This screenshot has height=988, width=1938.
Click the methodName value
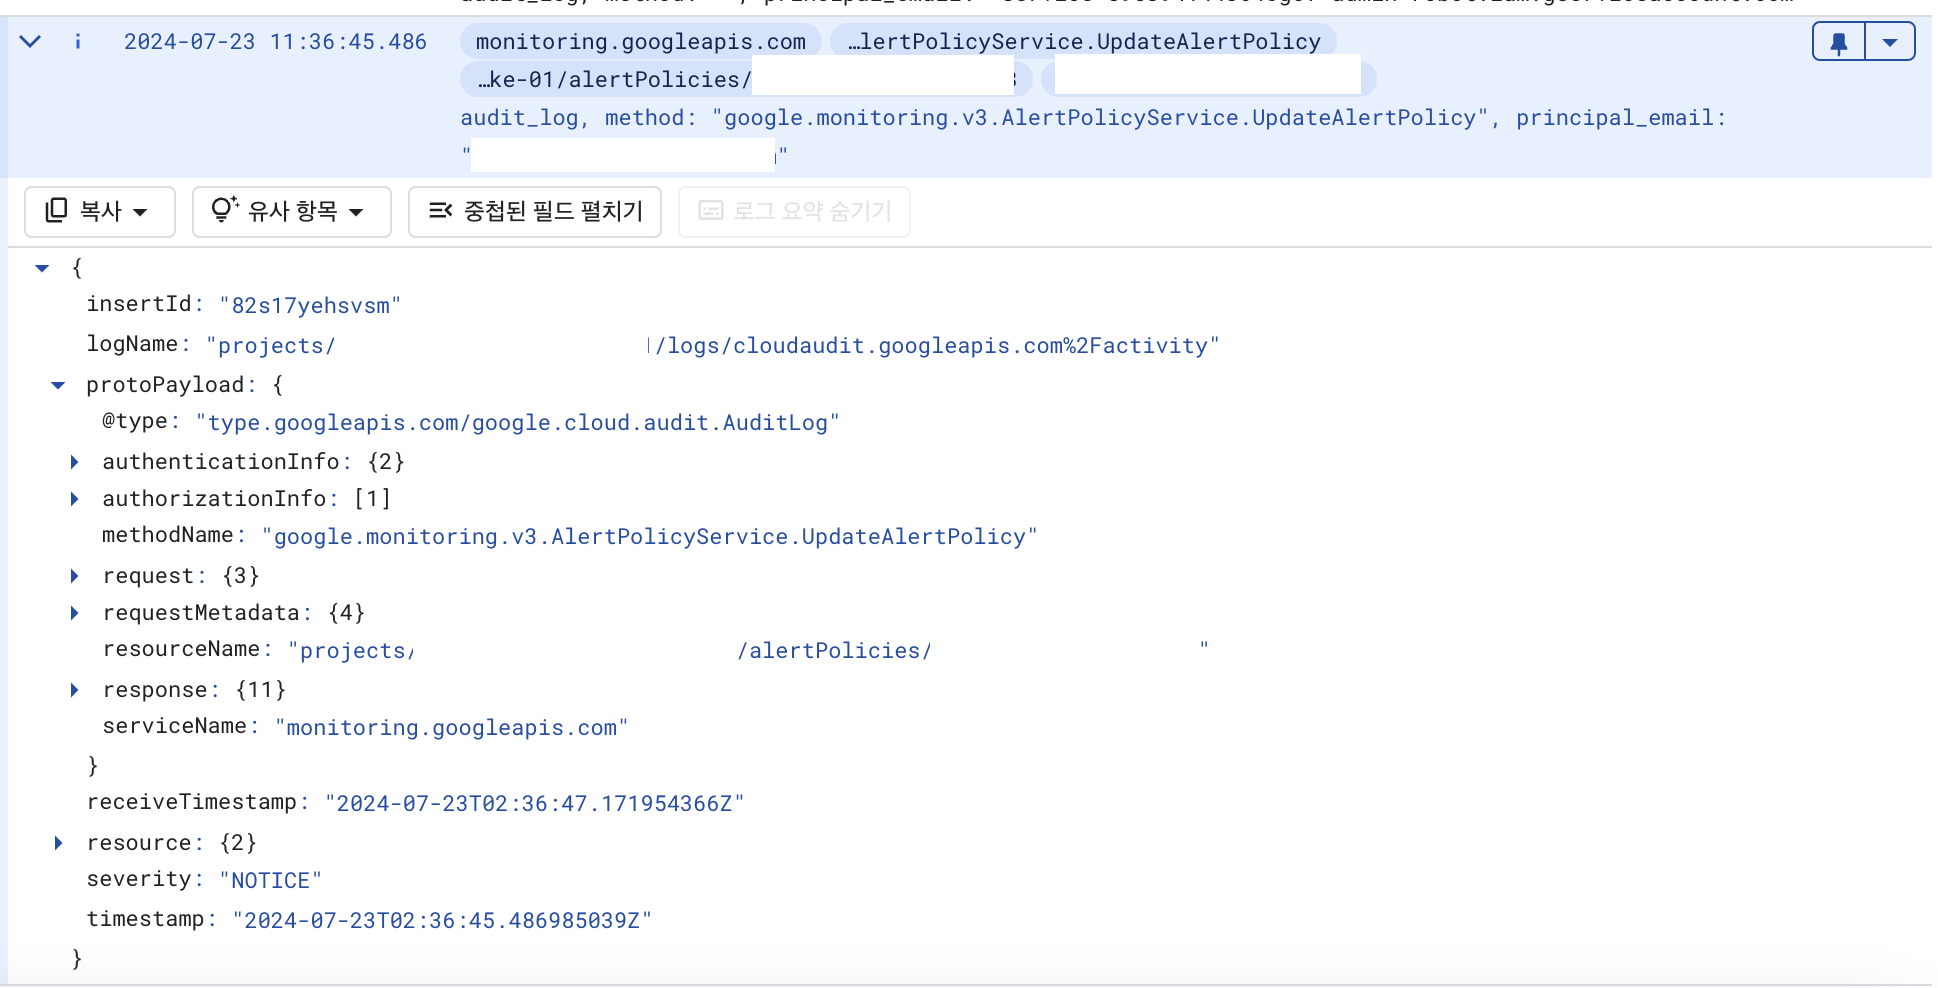pyautogui.click(x=650, y=537)
